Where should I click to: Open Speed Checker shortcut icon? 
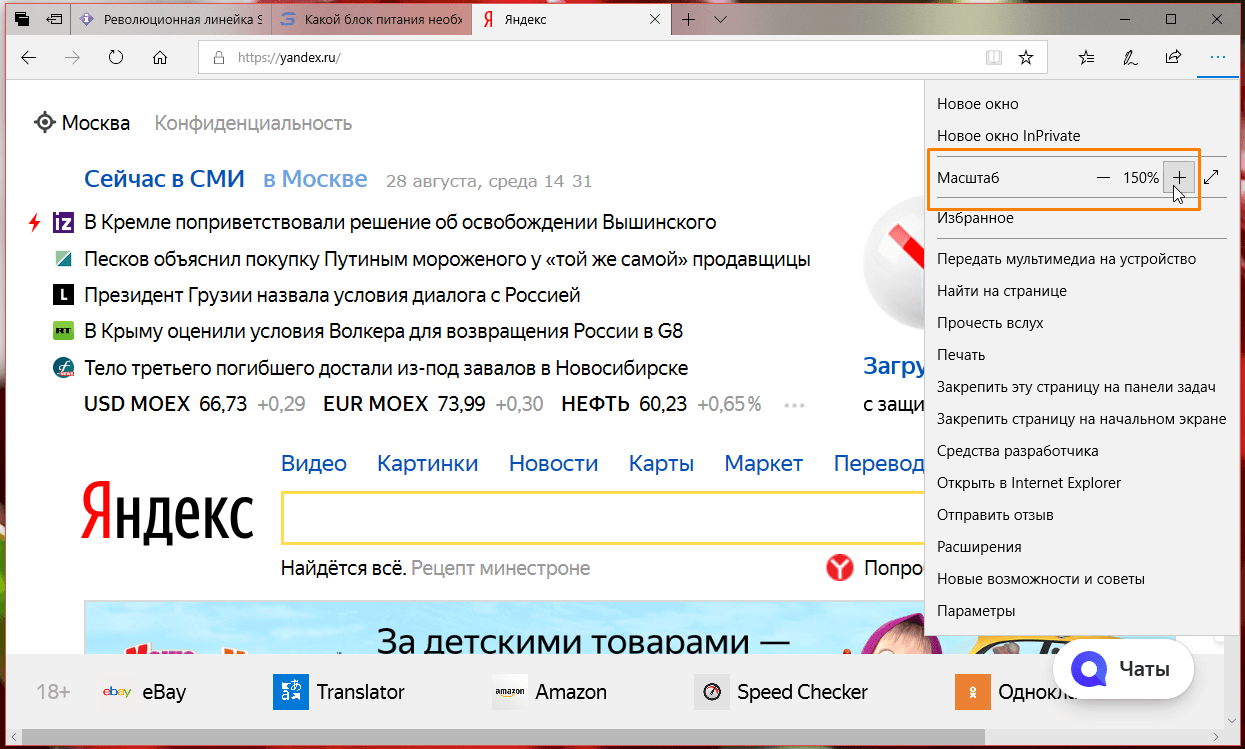click(x=712, y=691)
